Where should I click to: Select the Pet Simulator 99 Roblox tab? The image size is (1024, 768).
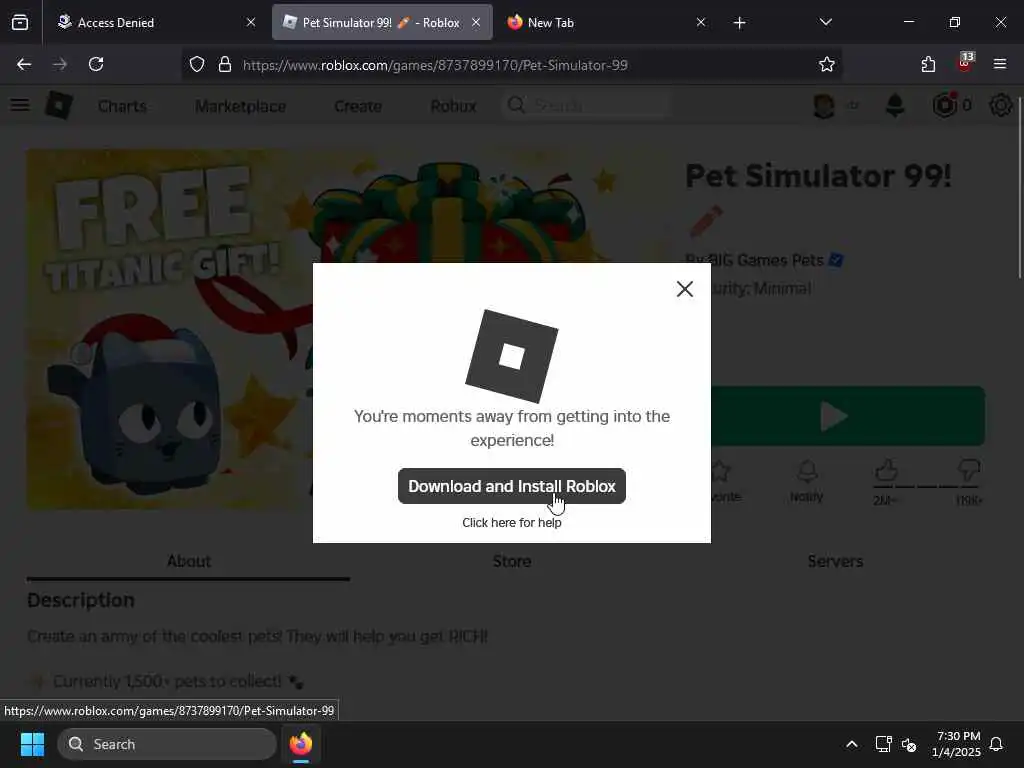[382, 22]
